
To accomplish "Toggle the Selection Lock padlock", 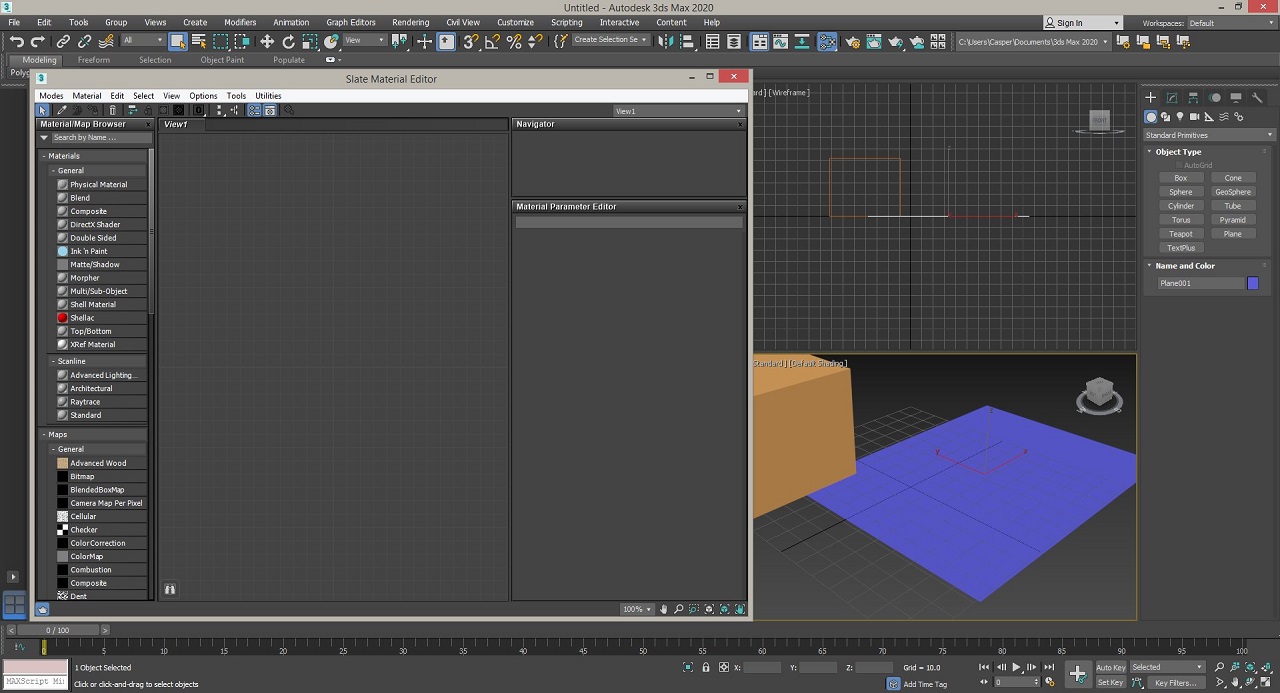I will (x=706, y=667).
